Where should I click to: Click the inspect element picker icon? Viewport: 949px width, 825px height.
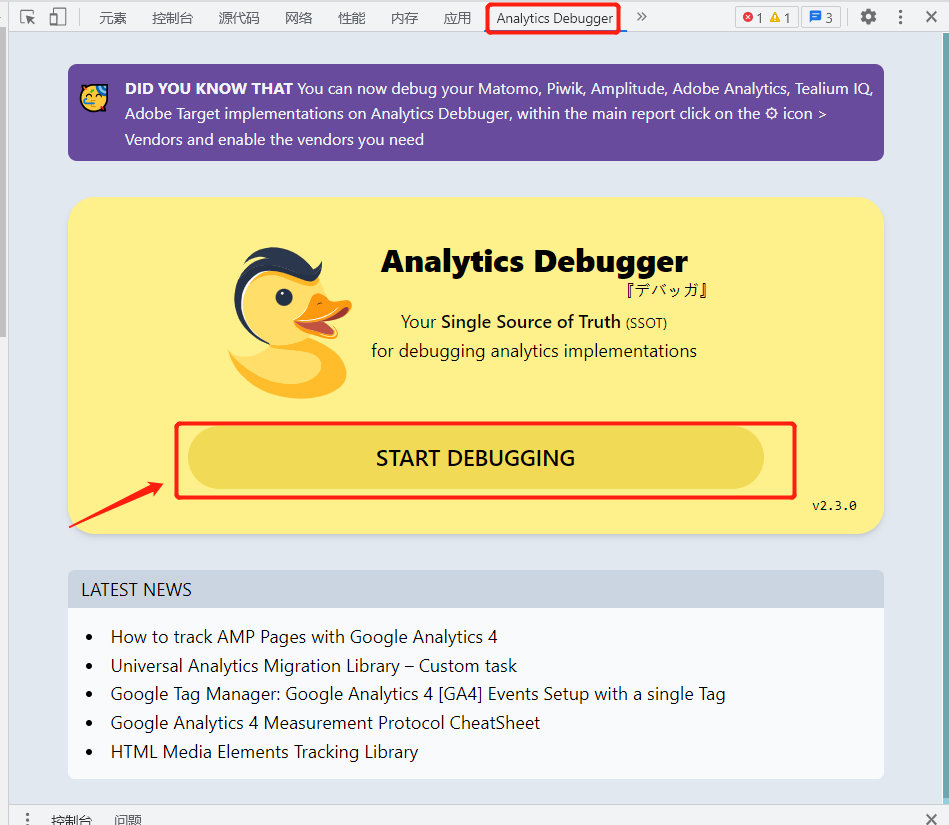tap(28, 17)
